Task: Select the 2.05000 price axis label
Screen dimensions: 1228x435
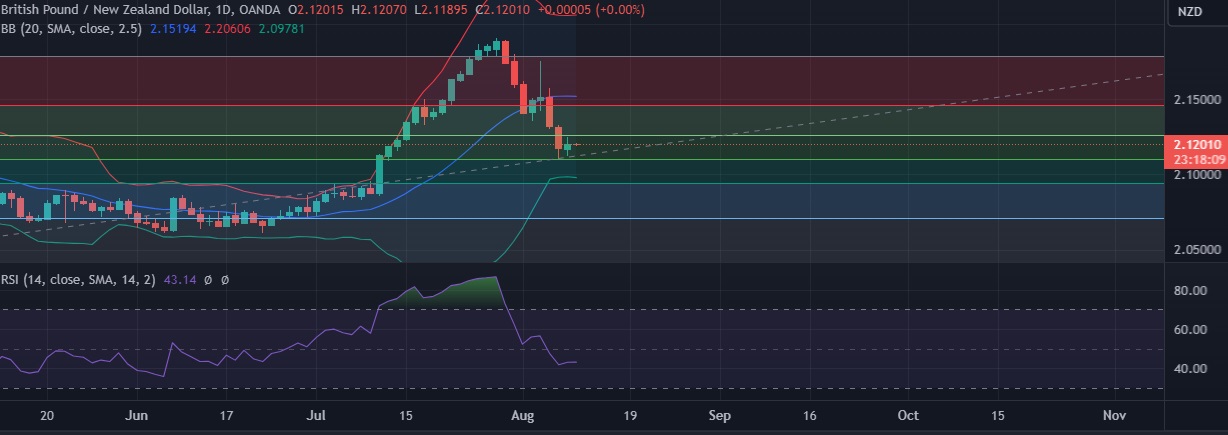Action: (x=1195, y=249)
